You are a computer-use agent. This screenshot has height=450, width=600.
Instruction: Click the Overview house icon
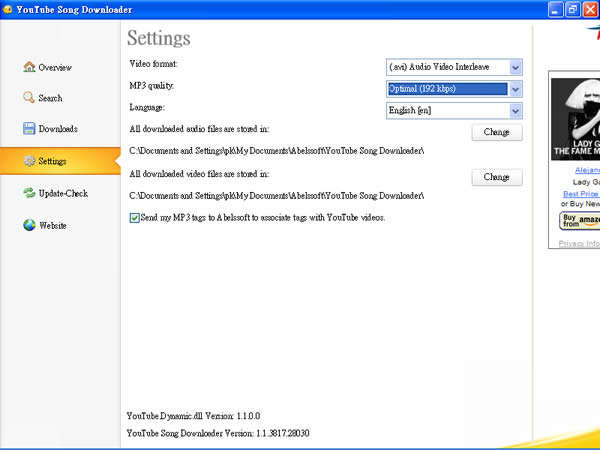(29, 67)
